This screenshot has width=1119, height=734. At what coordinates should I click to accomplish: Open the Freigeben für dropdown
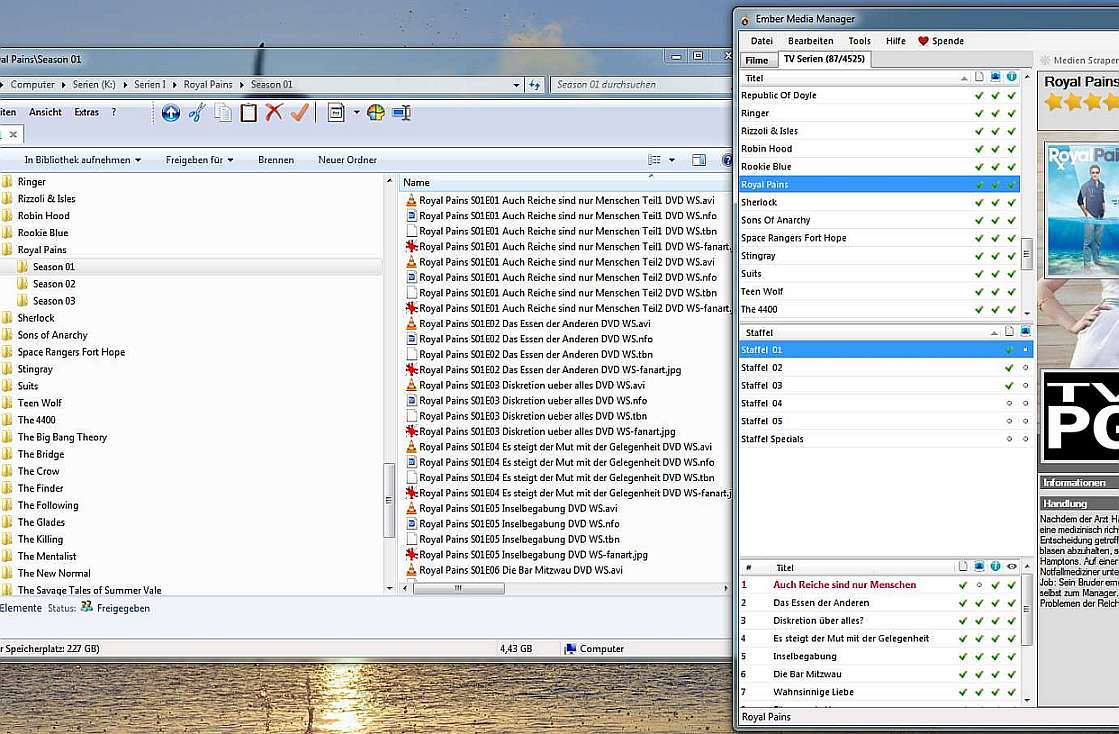pos(200,160)
